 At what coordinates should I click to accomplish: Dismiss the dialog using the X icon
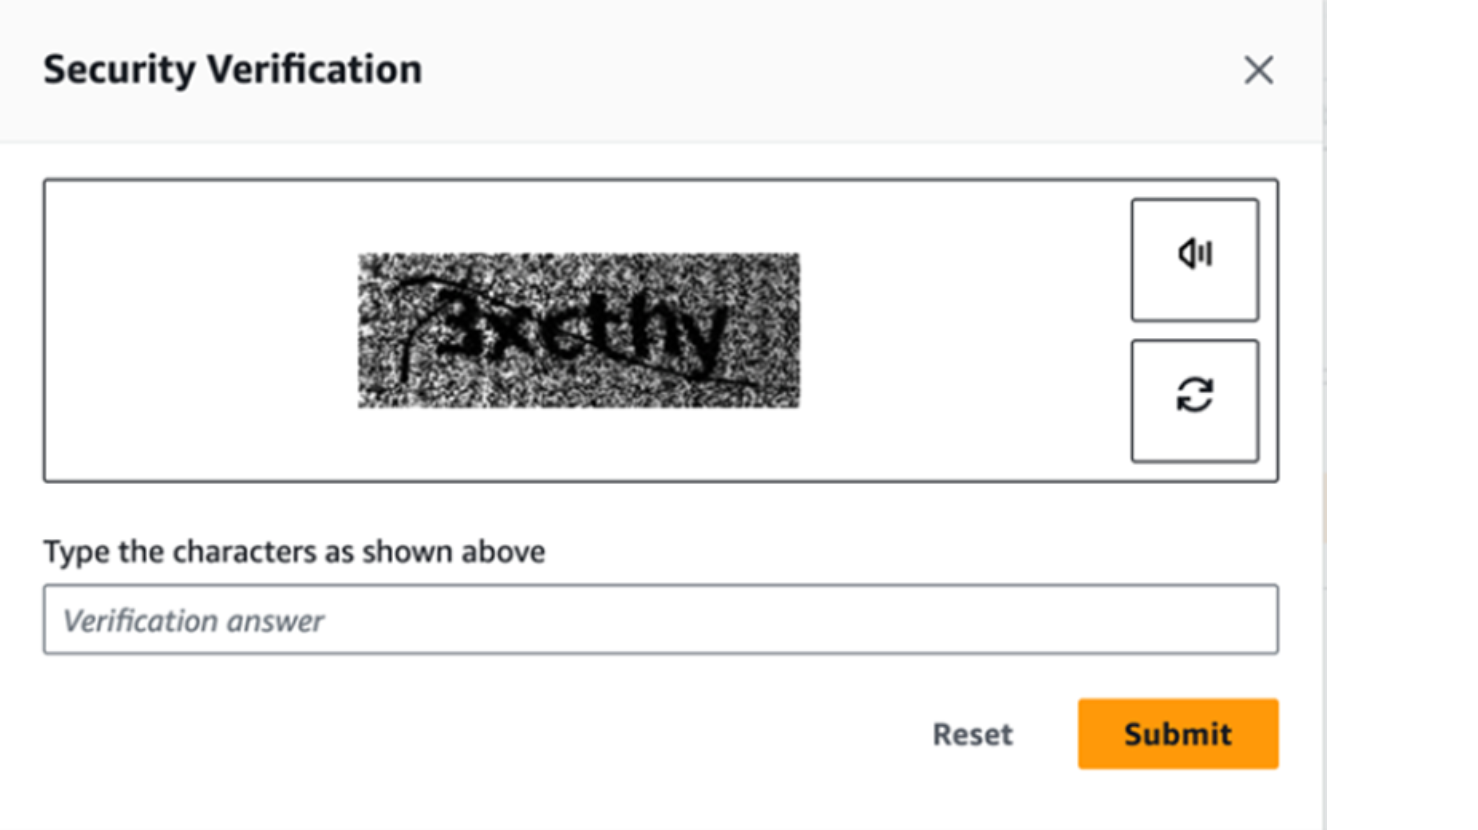point(1258,70)
